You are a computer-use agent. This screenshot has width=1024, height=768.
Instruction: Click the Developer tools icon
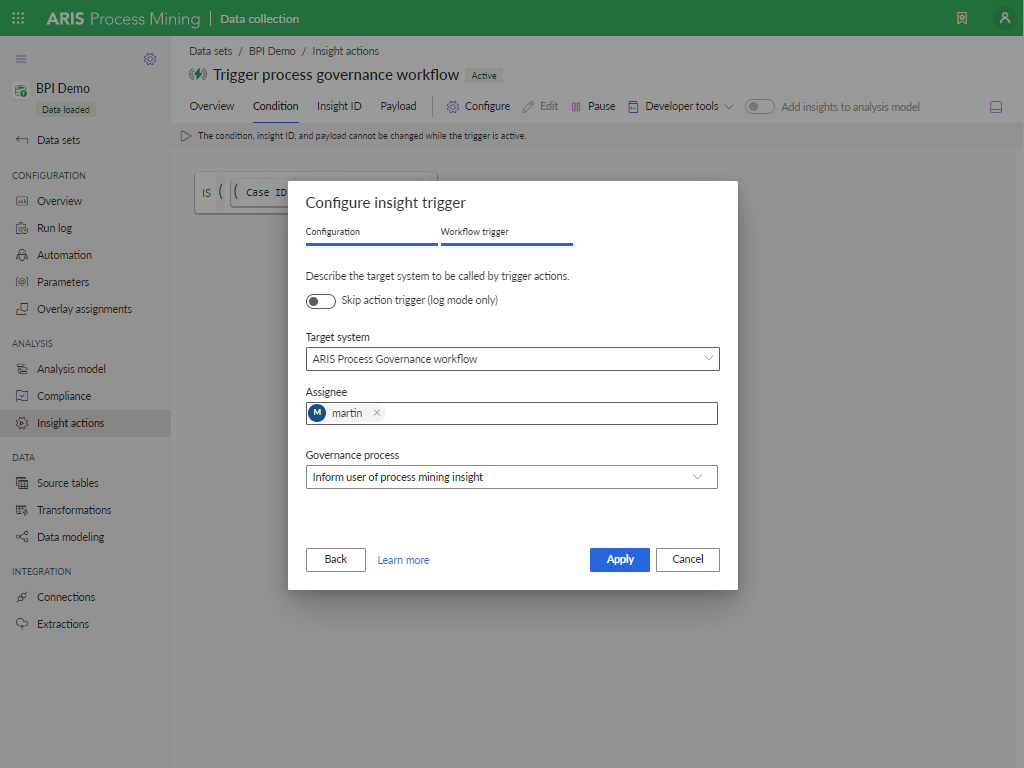(x=633, y=106)
